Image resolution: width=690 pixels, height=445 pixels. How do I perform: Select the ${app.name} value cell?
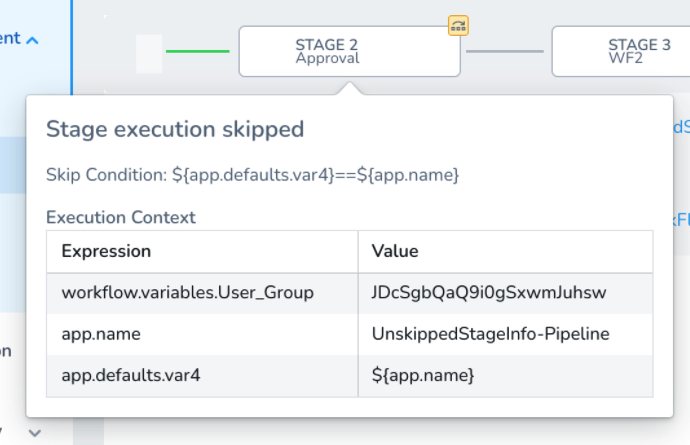coord(505,376)
